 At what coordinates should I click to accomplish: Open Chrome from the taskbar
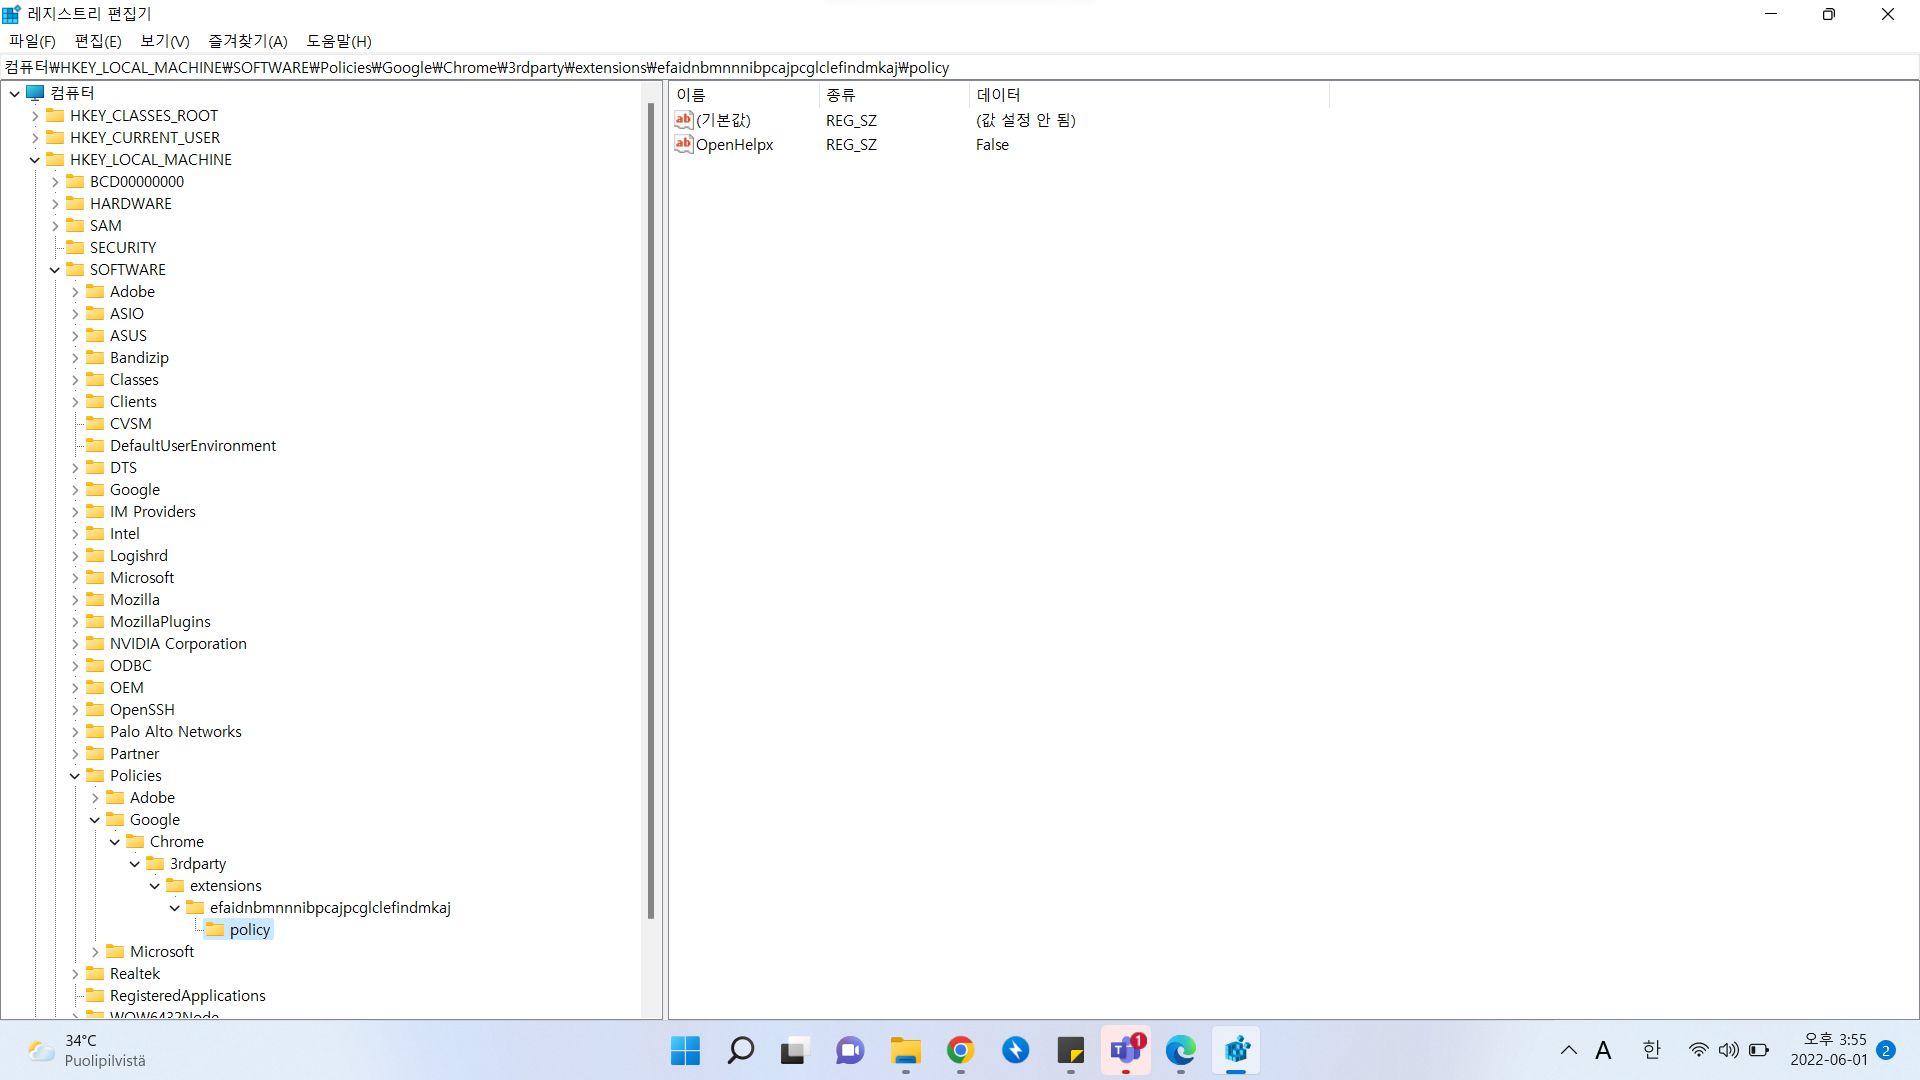click(959, 1050)
